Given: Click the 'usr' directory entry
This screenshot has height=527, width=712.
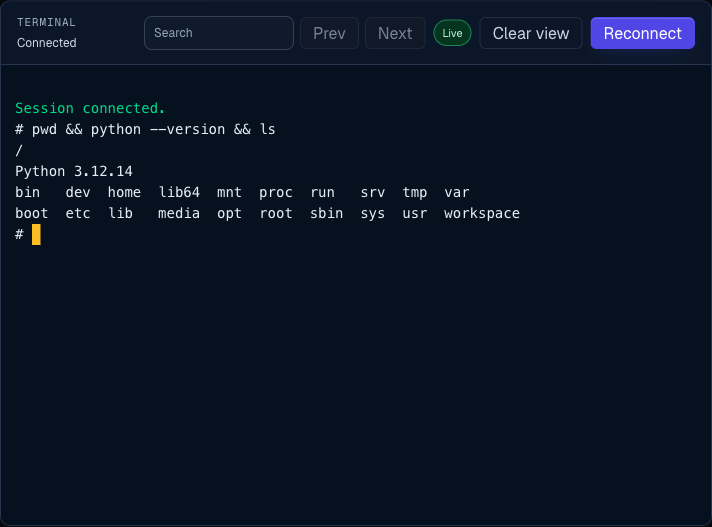Looking at the screenshot, I should [415, 214].
